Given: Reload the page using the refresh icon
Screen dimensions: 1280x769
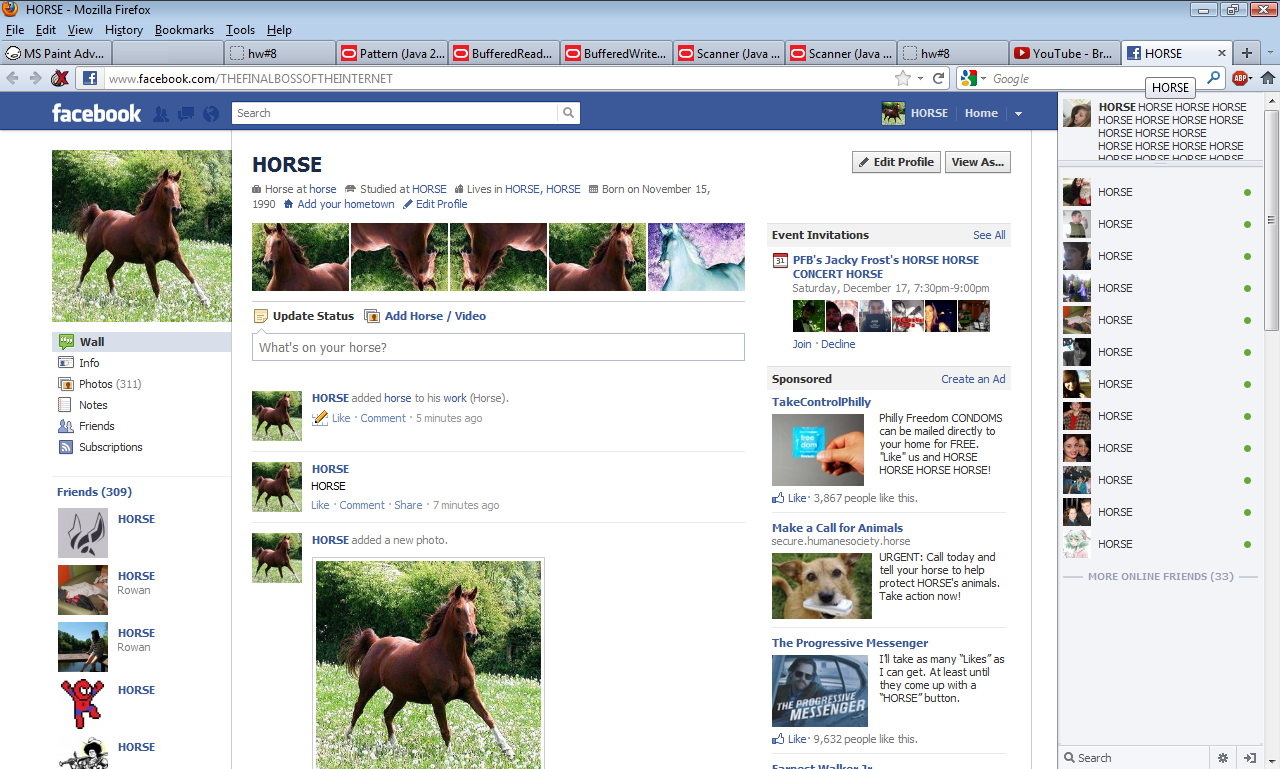Looking at the screenshot, I should (x=939, y=78).
